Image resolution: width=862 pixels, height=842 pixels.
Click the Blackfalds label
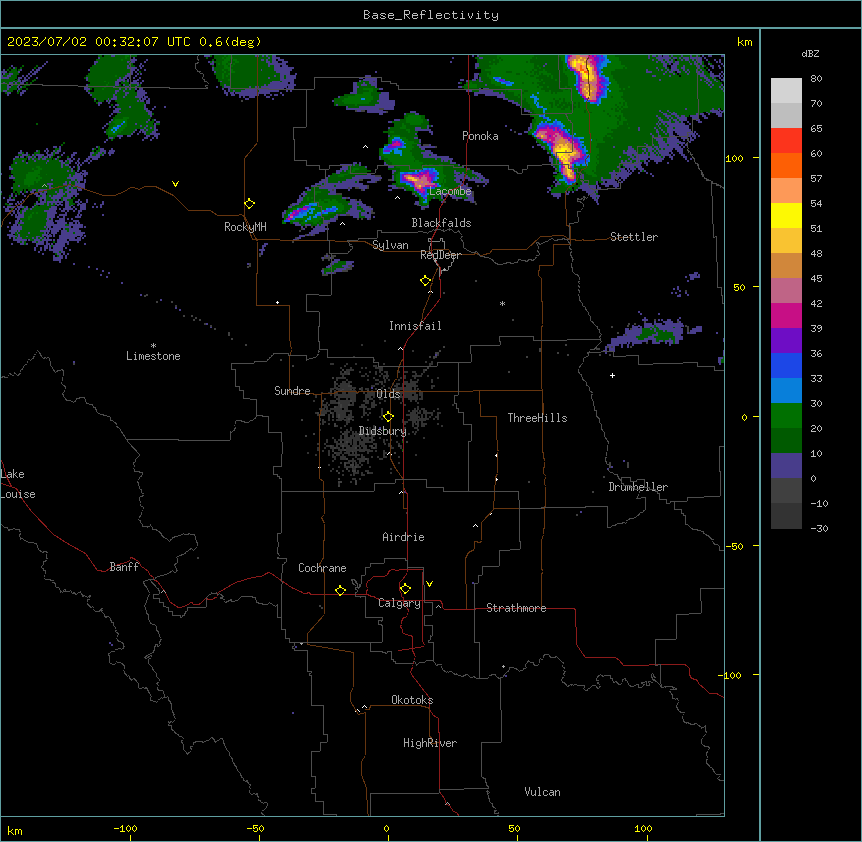(x=441, y=223)
